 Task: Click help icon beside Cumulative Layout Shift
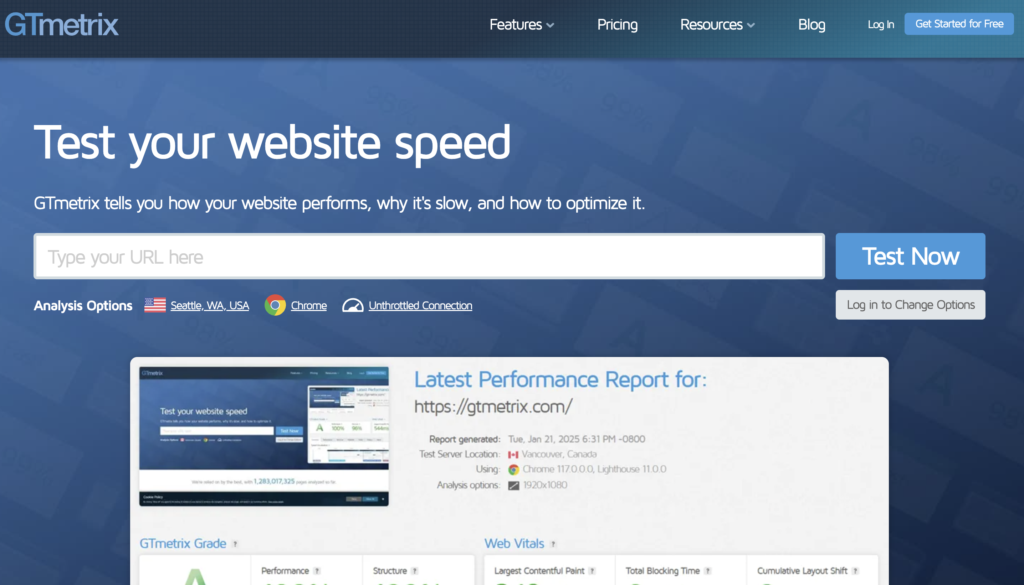pyautogui.click(x=855, y=571)
